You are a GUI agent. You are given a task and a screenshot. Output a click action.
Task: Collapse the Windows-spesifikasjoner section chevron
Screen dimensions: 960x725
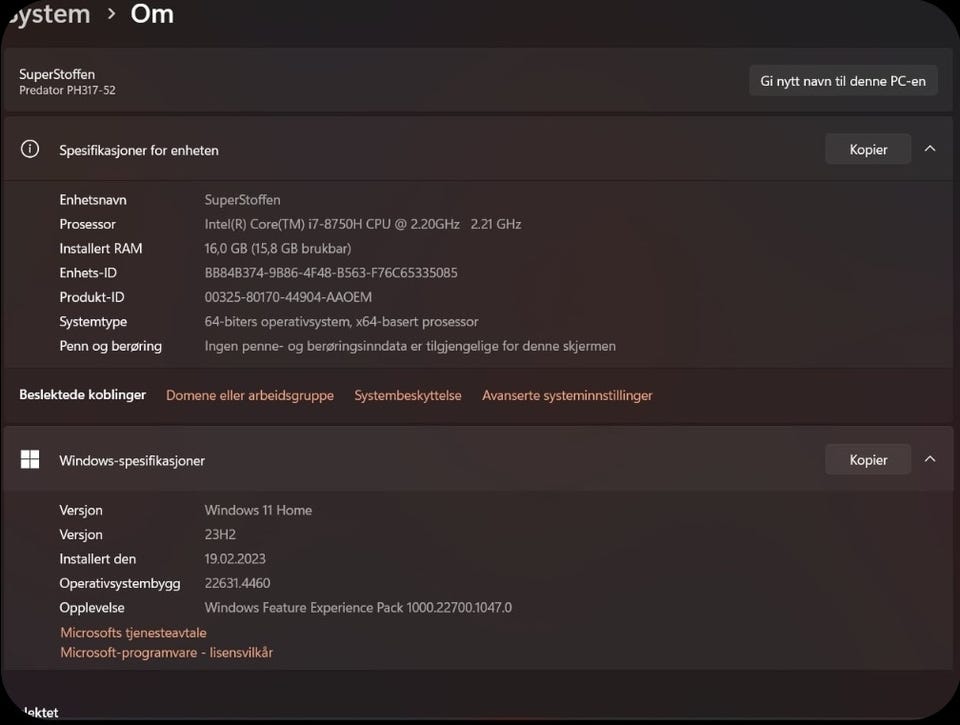coord(930,460)
